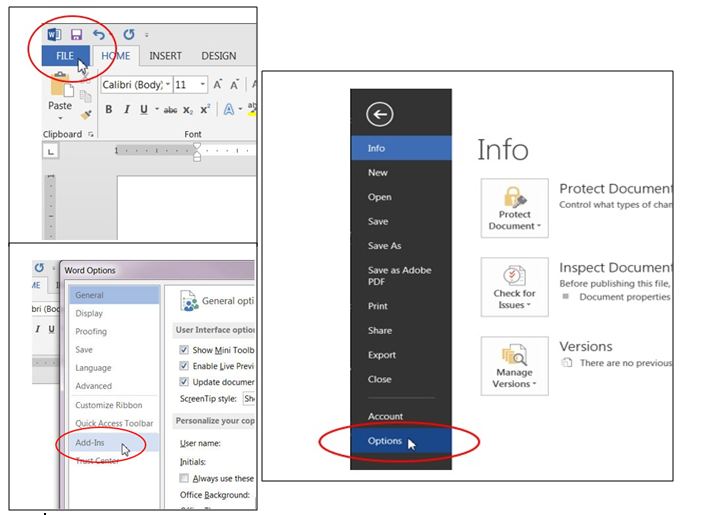
Task: Select Save As in the backstage menu
Action: [x=401, y=245]
